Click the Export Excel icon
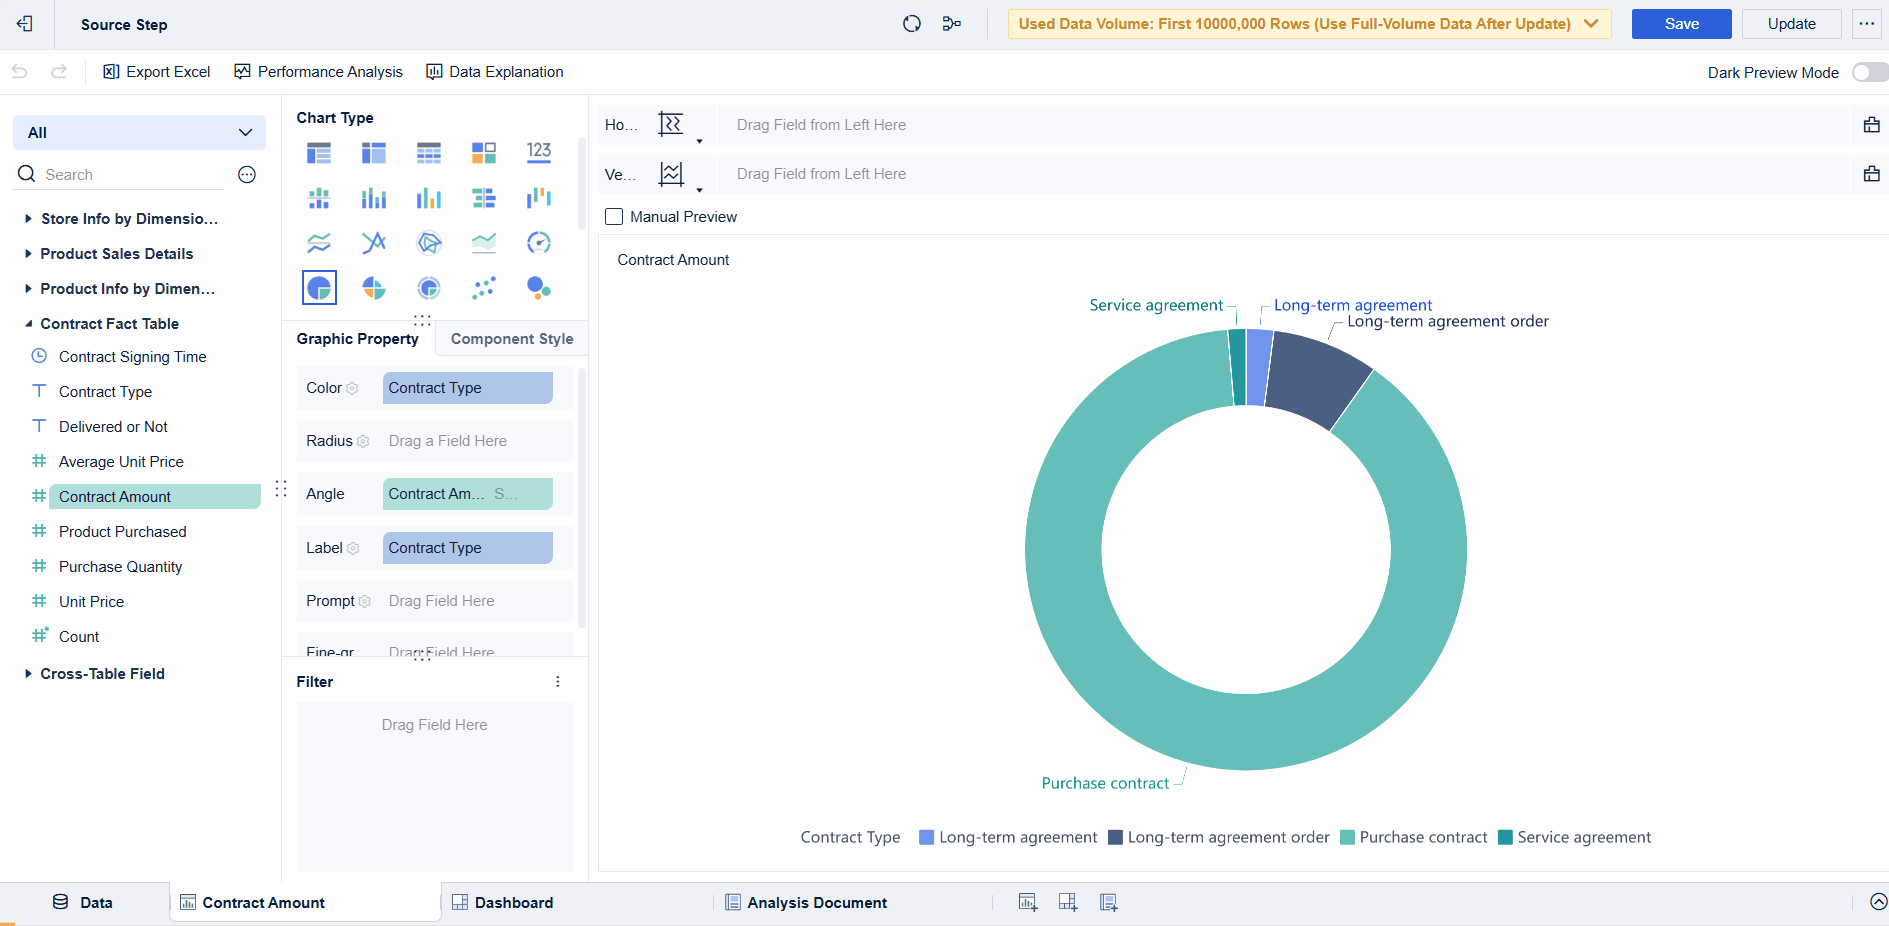 pos(111,72)
